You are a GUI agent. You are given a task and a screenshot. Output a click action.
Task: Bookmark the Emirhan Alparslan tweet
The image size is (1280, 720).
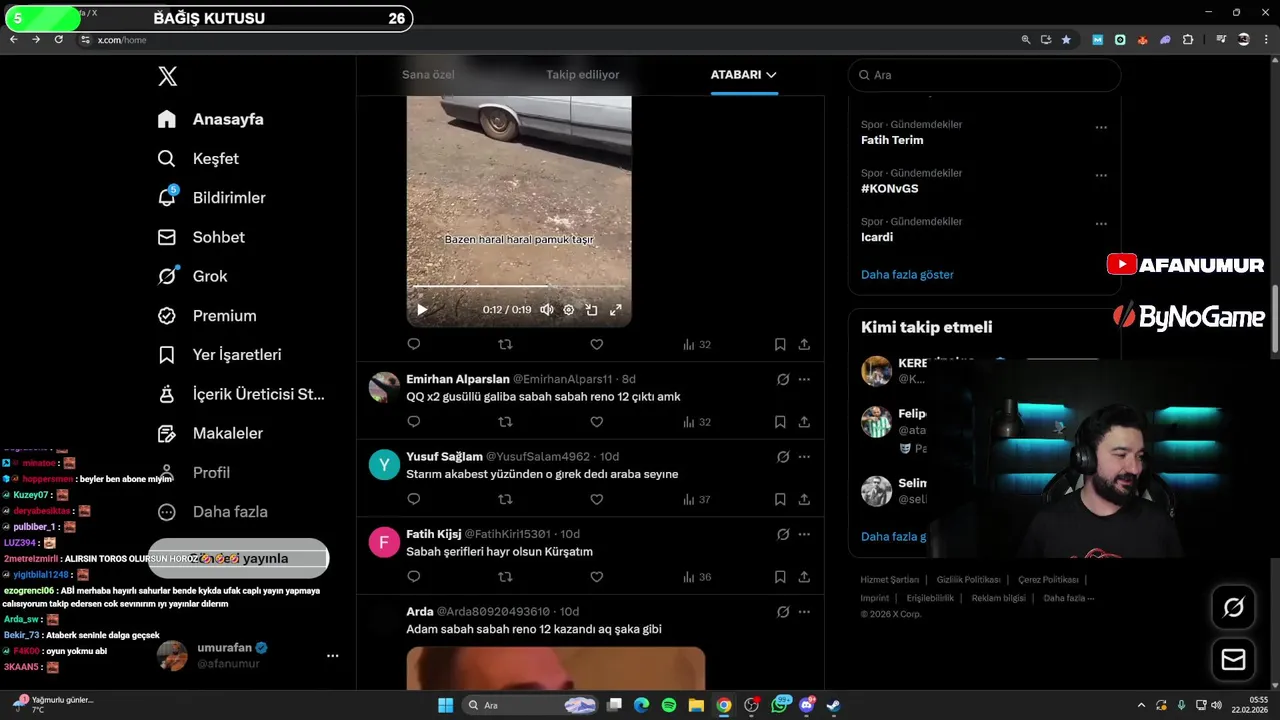coord(780,422)
